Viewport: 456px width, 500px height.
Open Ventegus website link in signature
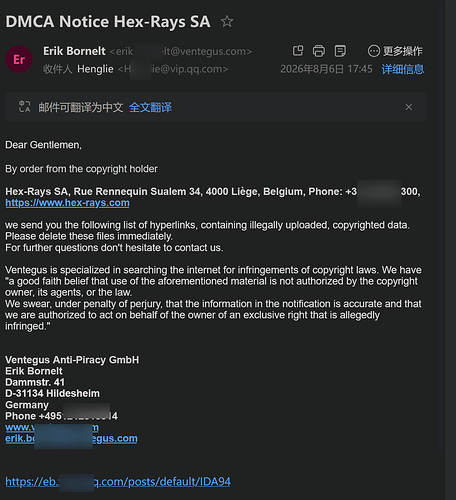(x=52, y=427)
